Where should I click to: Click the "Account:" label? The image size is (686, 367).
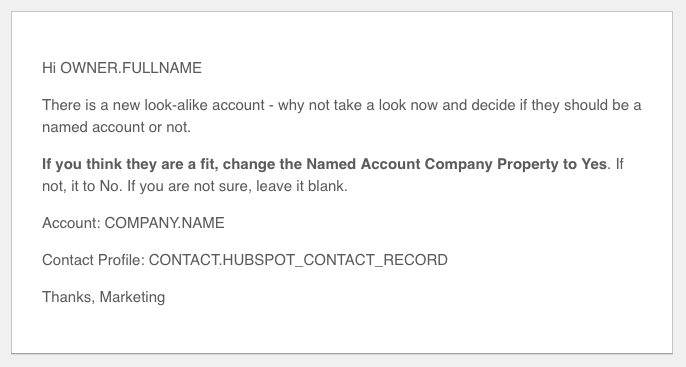point(72,223)
